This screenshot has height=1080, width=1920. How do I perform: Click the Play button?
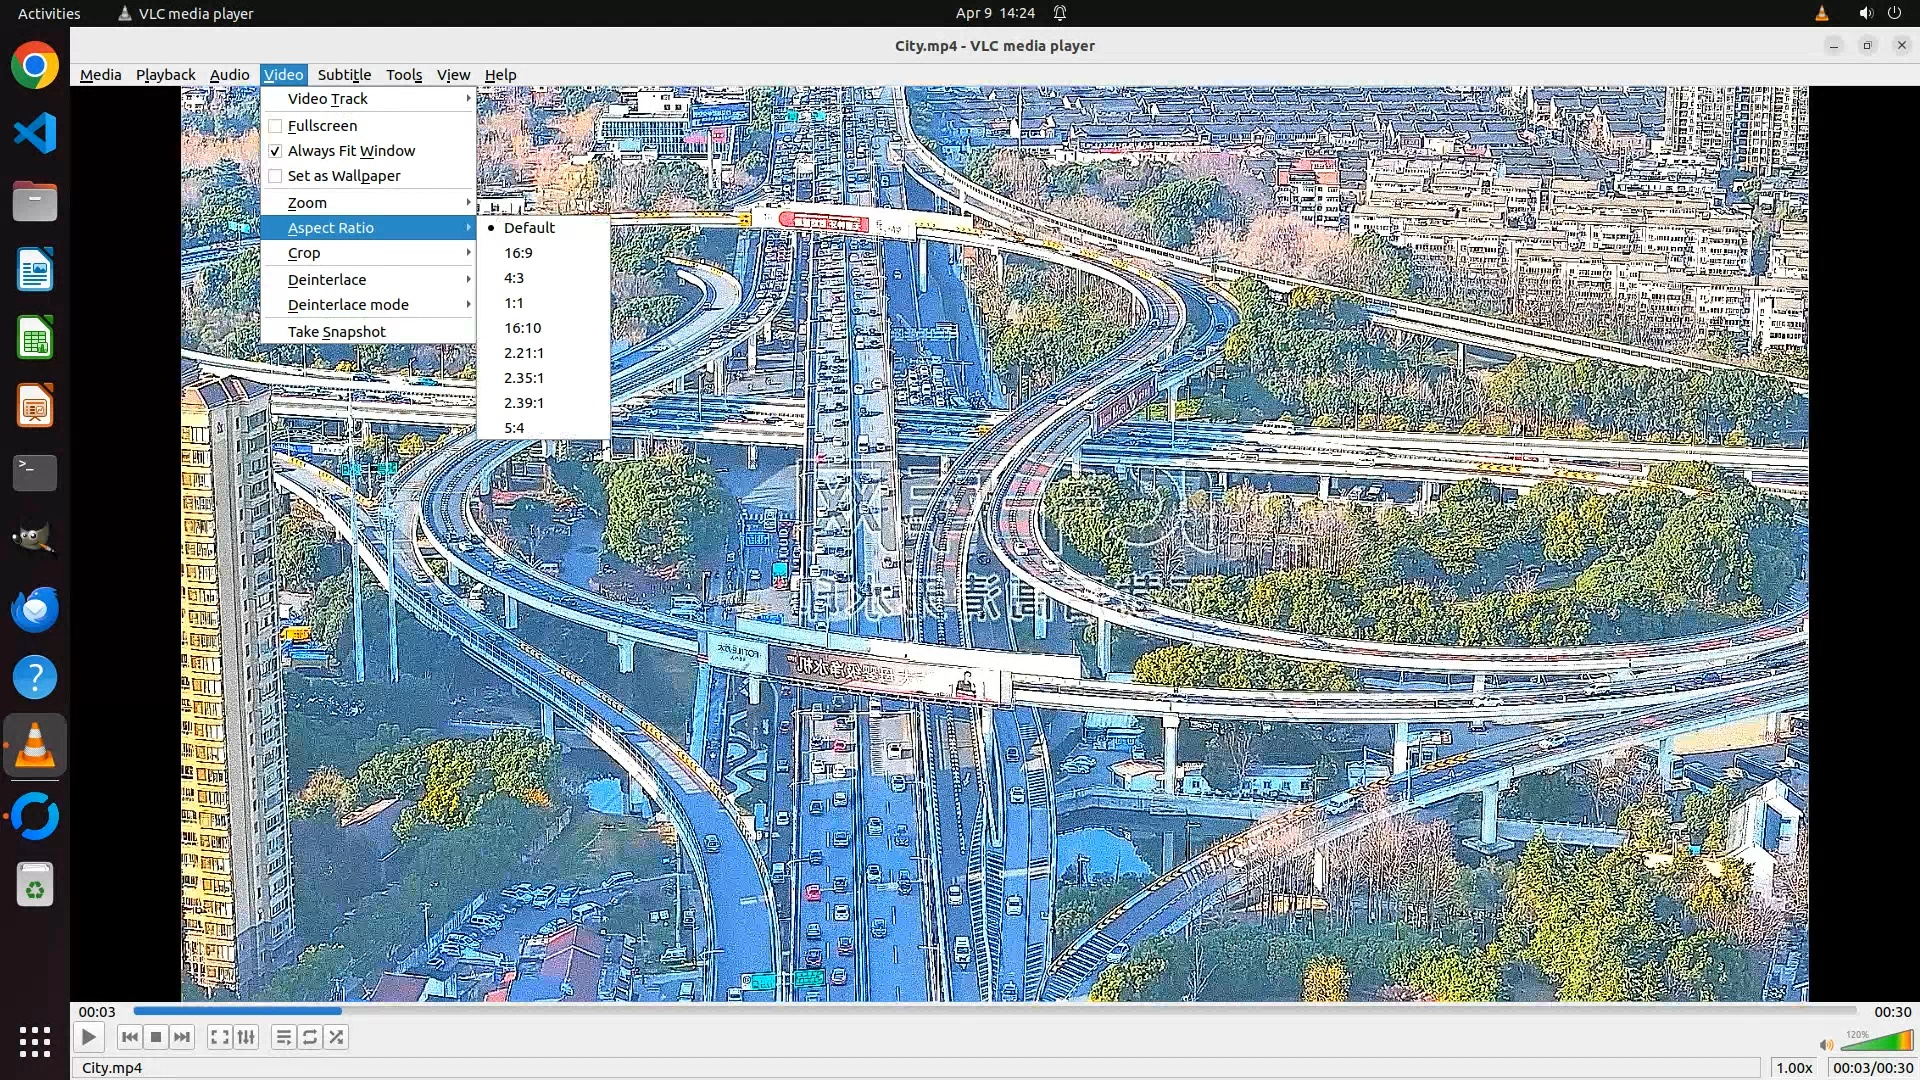pos(88,1037)
